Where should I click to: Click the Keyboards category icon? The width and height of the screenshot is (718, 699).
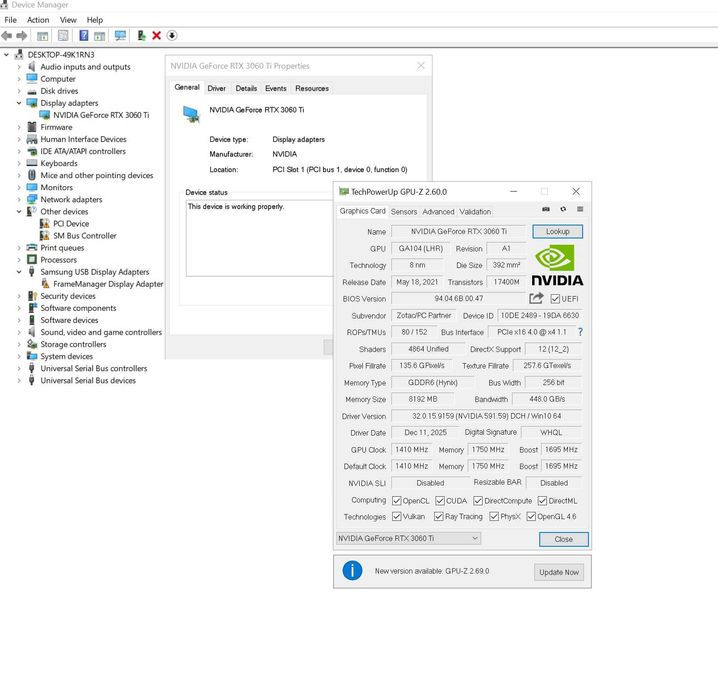coord(32,163)
